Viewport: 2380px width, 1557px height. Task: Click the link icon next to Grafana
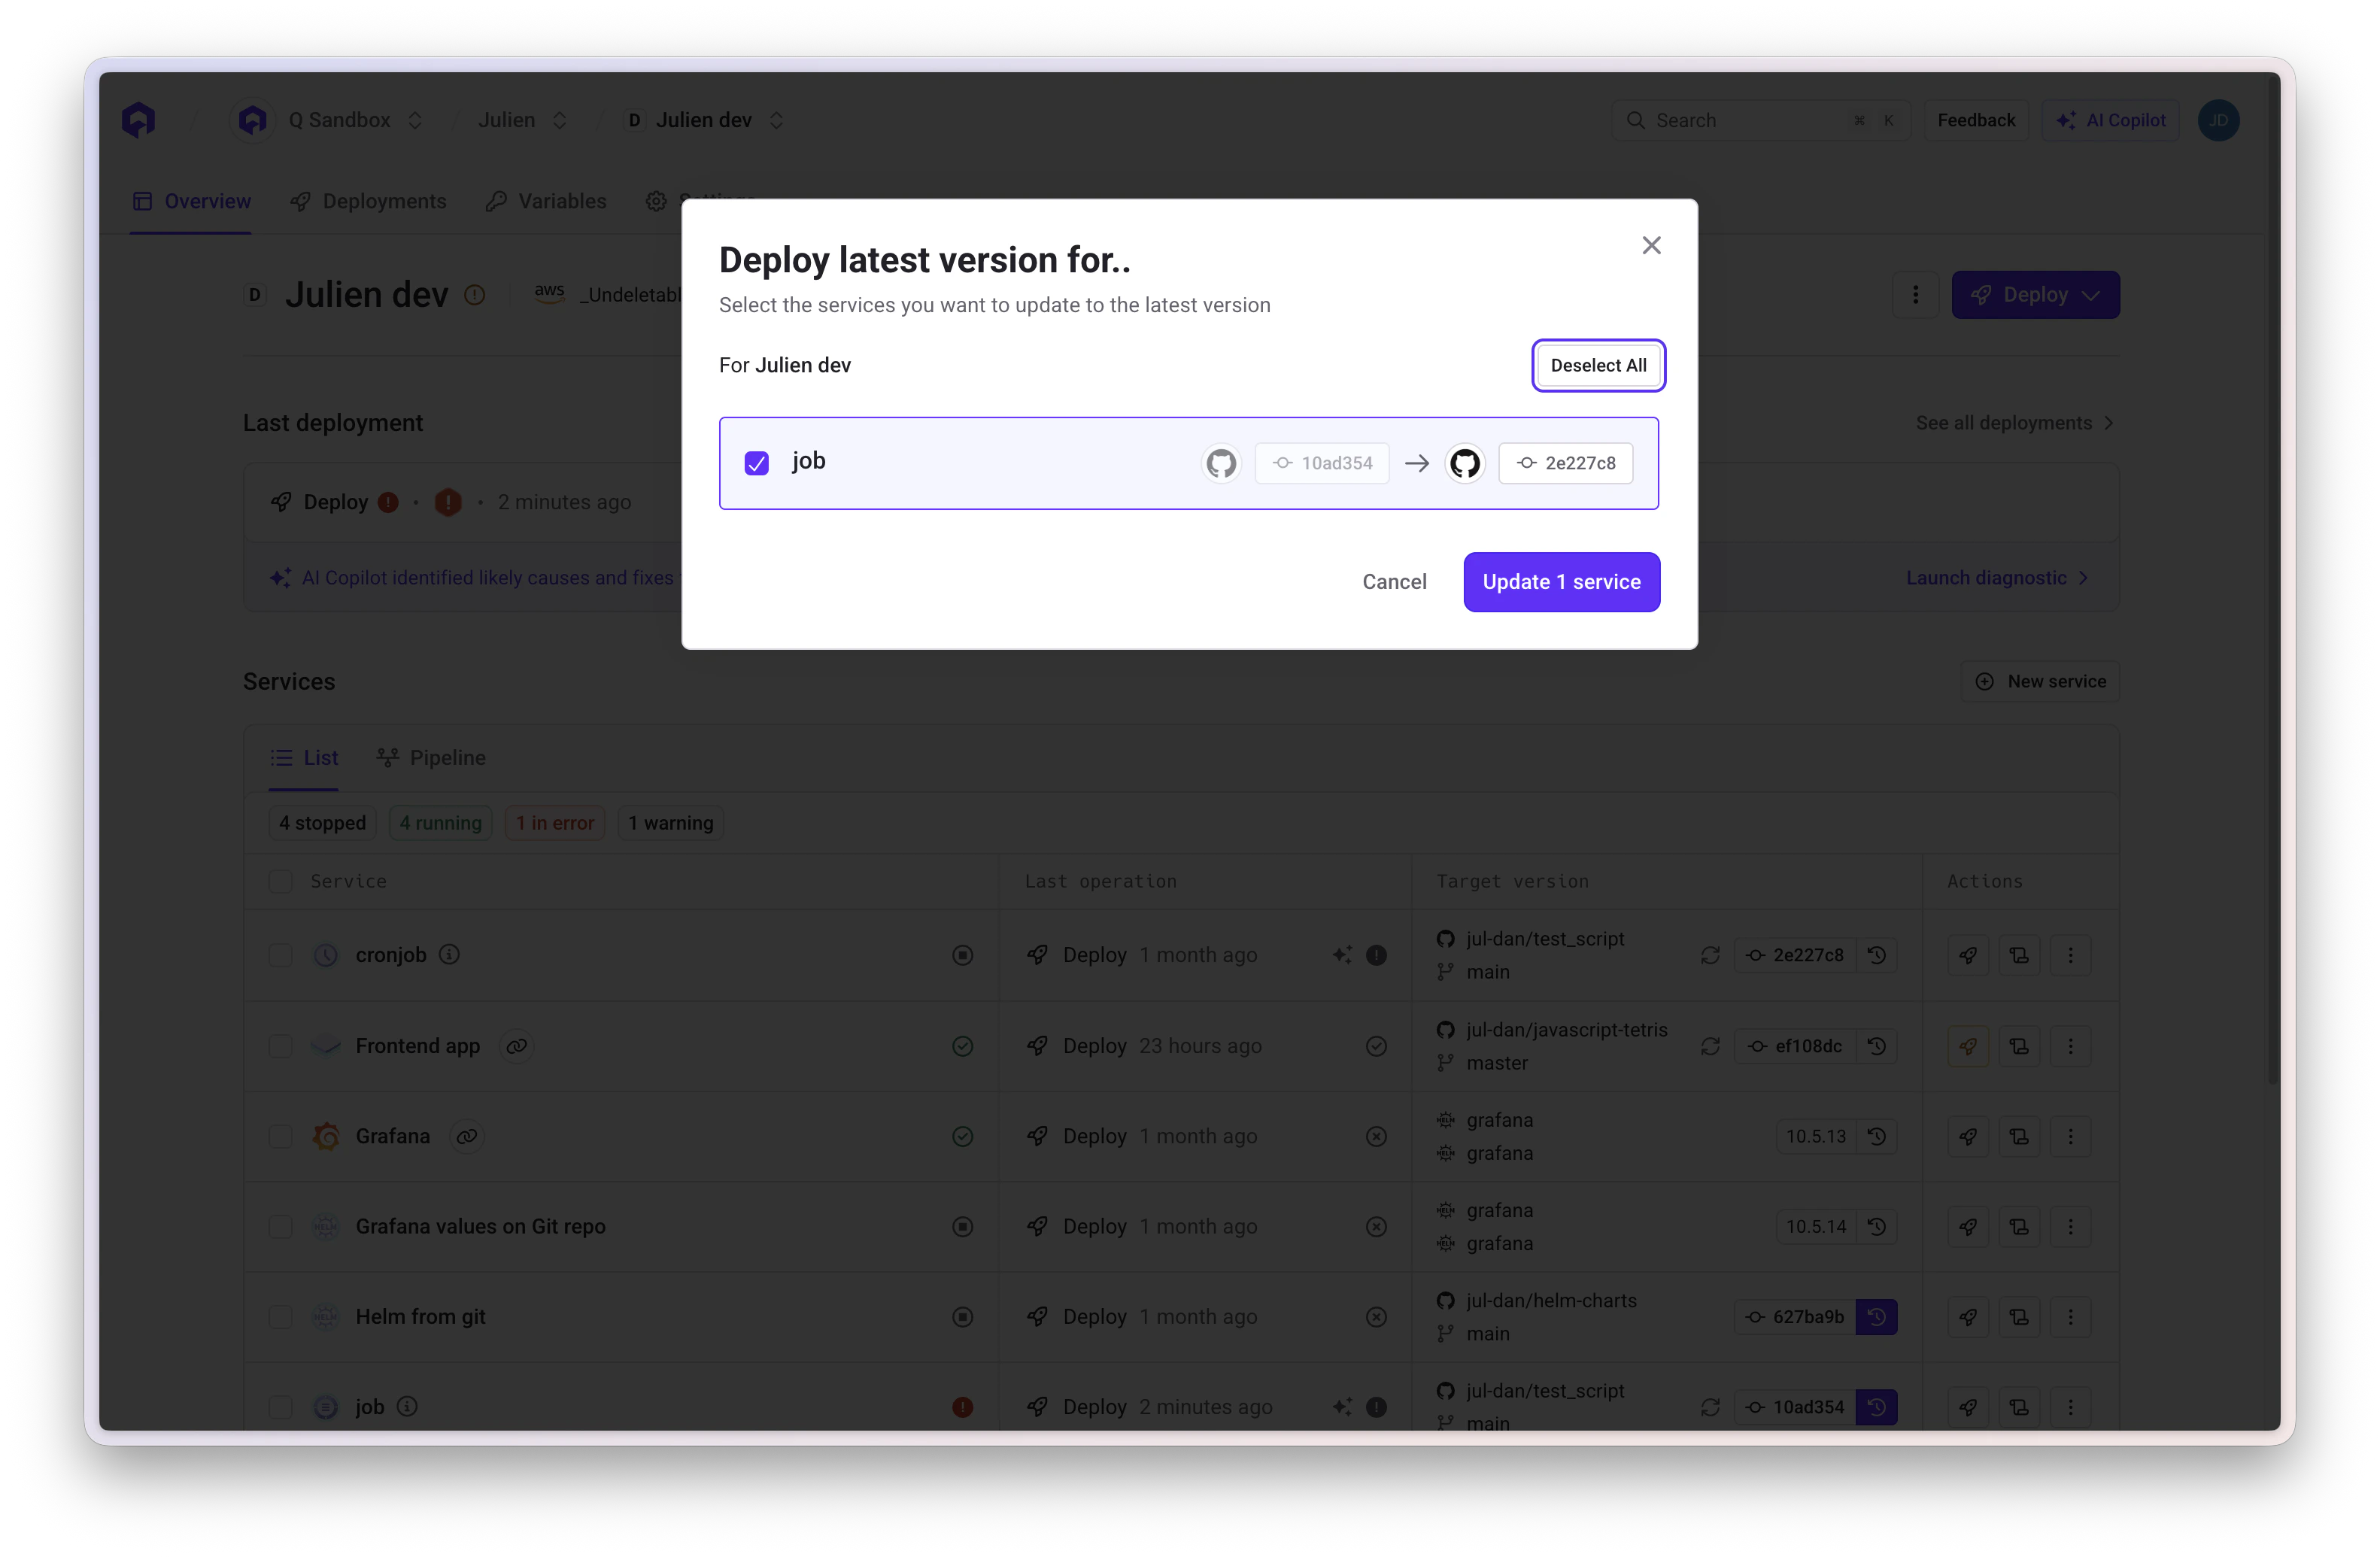pyautogui.click(x=467, y=1136)
